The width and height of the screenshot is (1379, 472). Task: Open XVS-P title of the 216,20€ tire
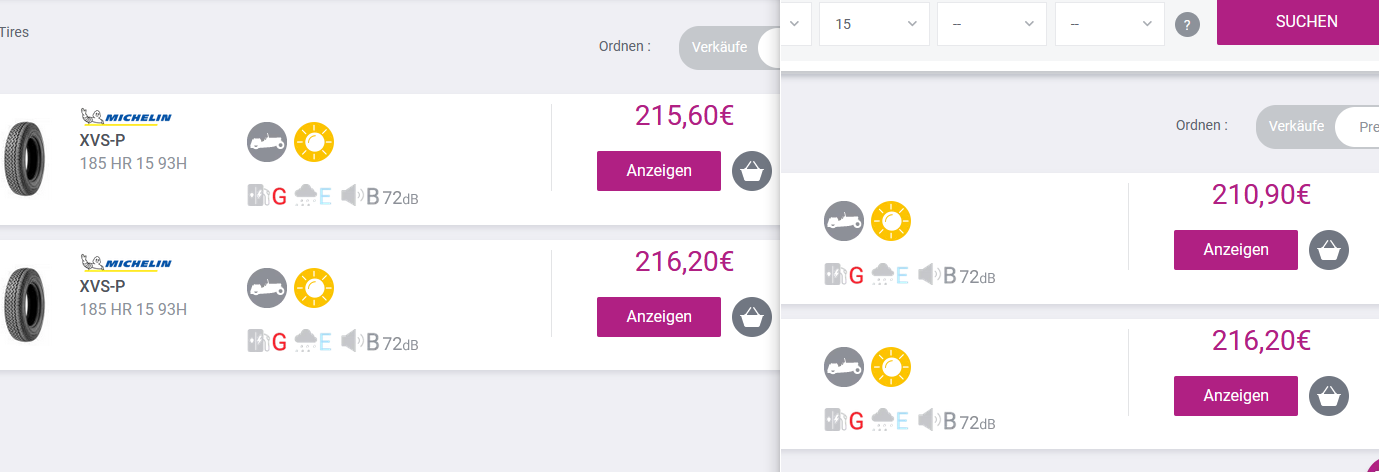pos(102,286)
